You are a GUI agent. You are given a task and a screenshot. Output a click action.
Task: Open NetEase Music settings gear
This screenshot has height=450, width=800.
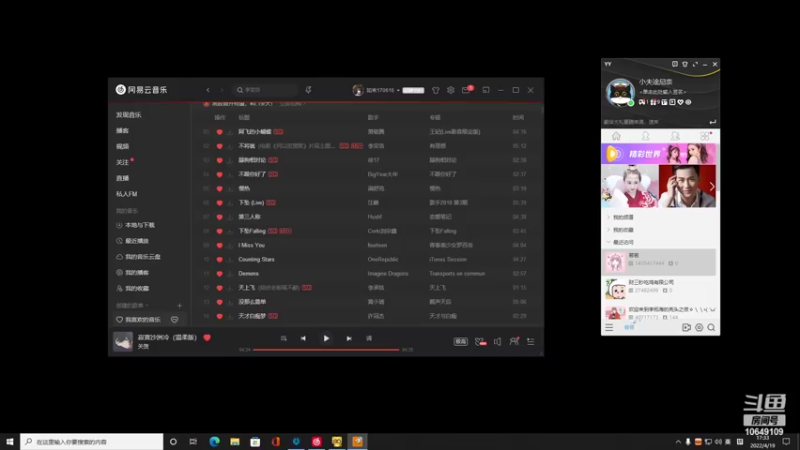tap(451, 90)
